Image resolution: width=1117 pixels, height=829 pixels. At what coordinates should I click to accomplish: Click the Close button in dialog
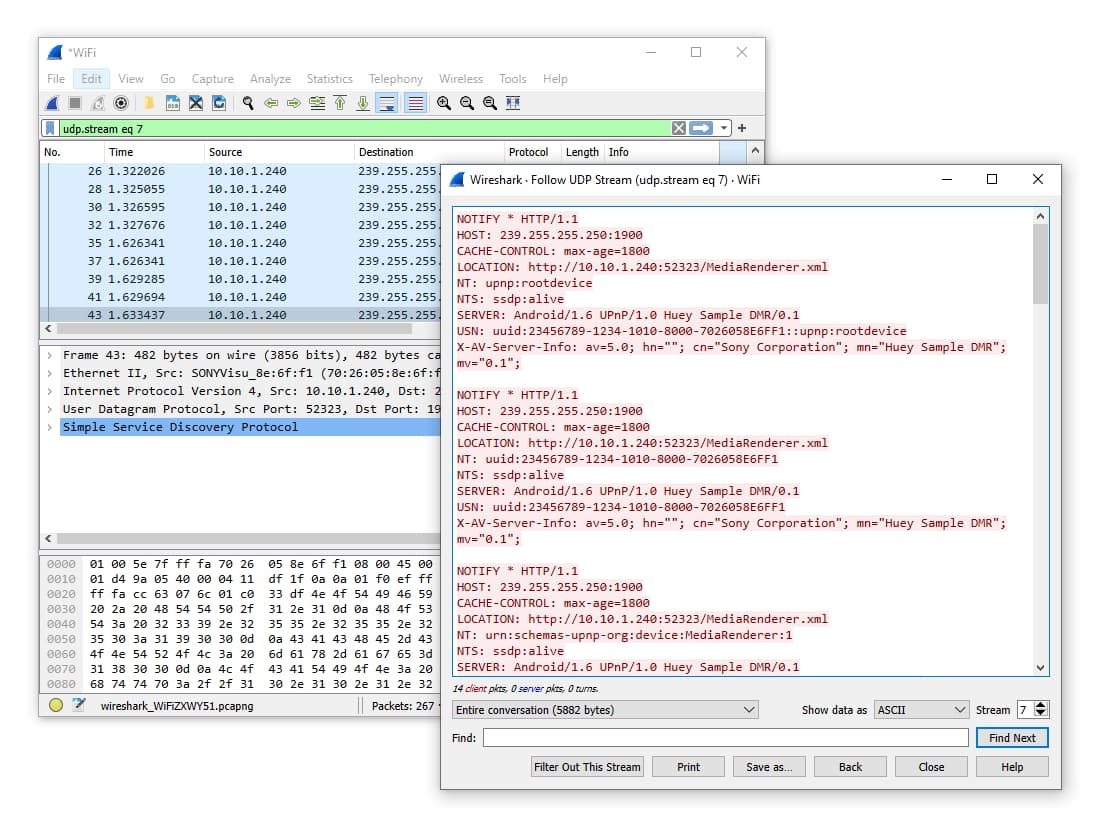[x=931, y=767]
